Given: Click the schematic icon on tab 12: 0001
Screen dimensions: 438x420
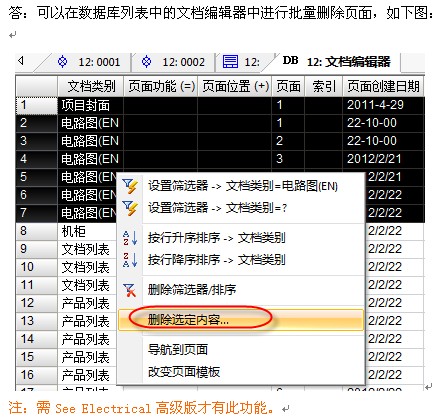Looking at the screenshot, I should [62, 62].
